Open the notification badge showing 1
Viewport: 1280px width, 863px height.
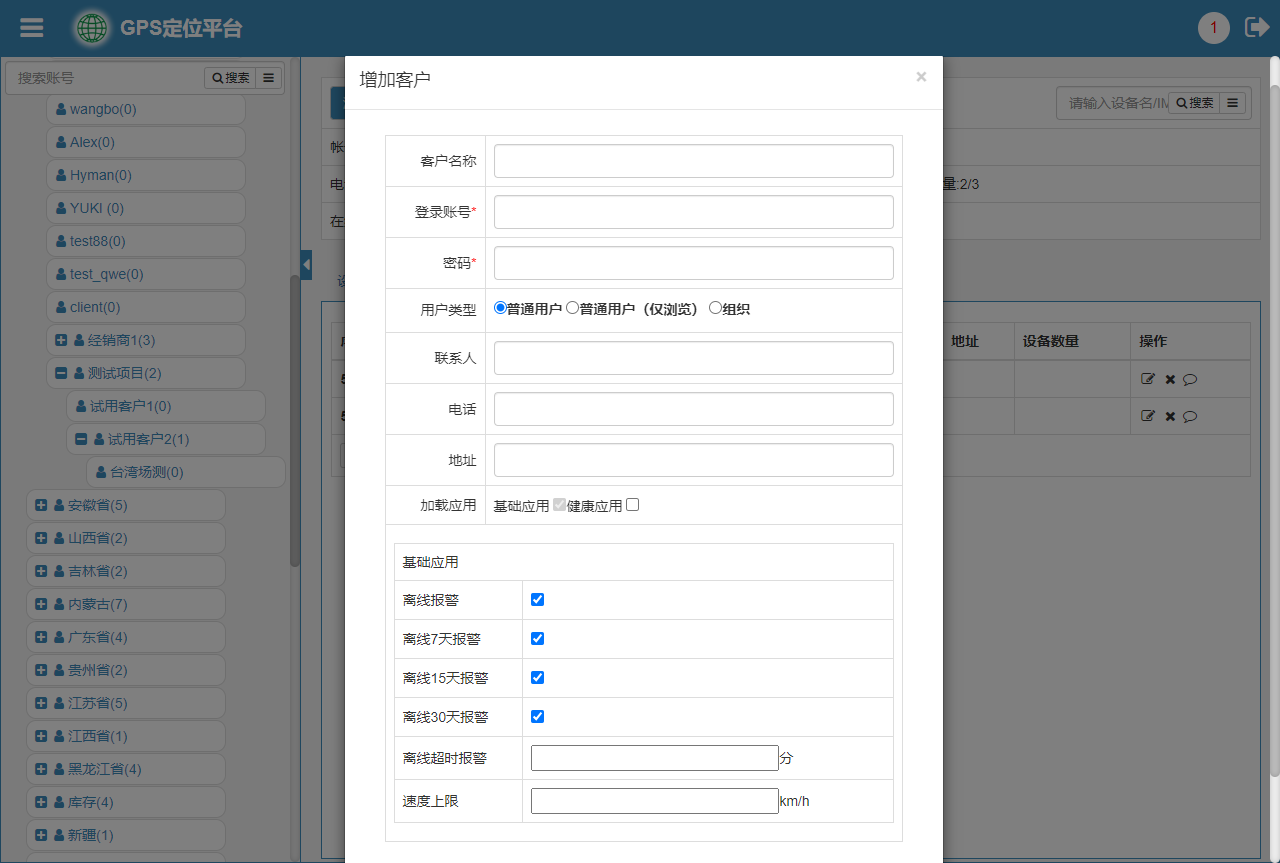1213,28
